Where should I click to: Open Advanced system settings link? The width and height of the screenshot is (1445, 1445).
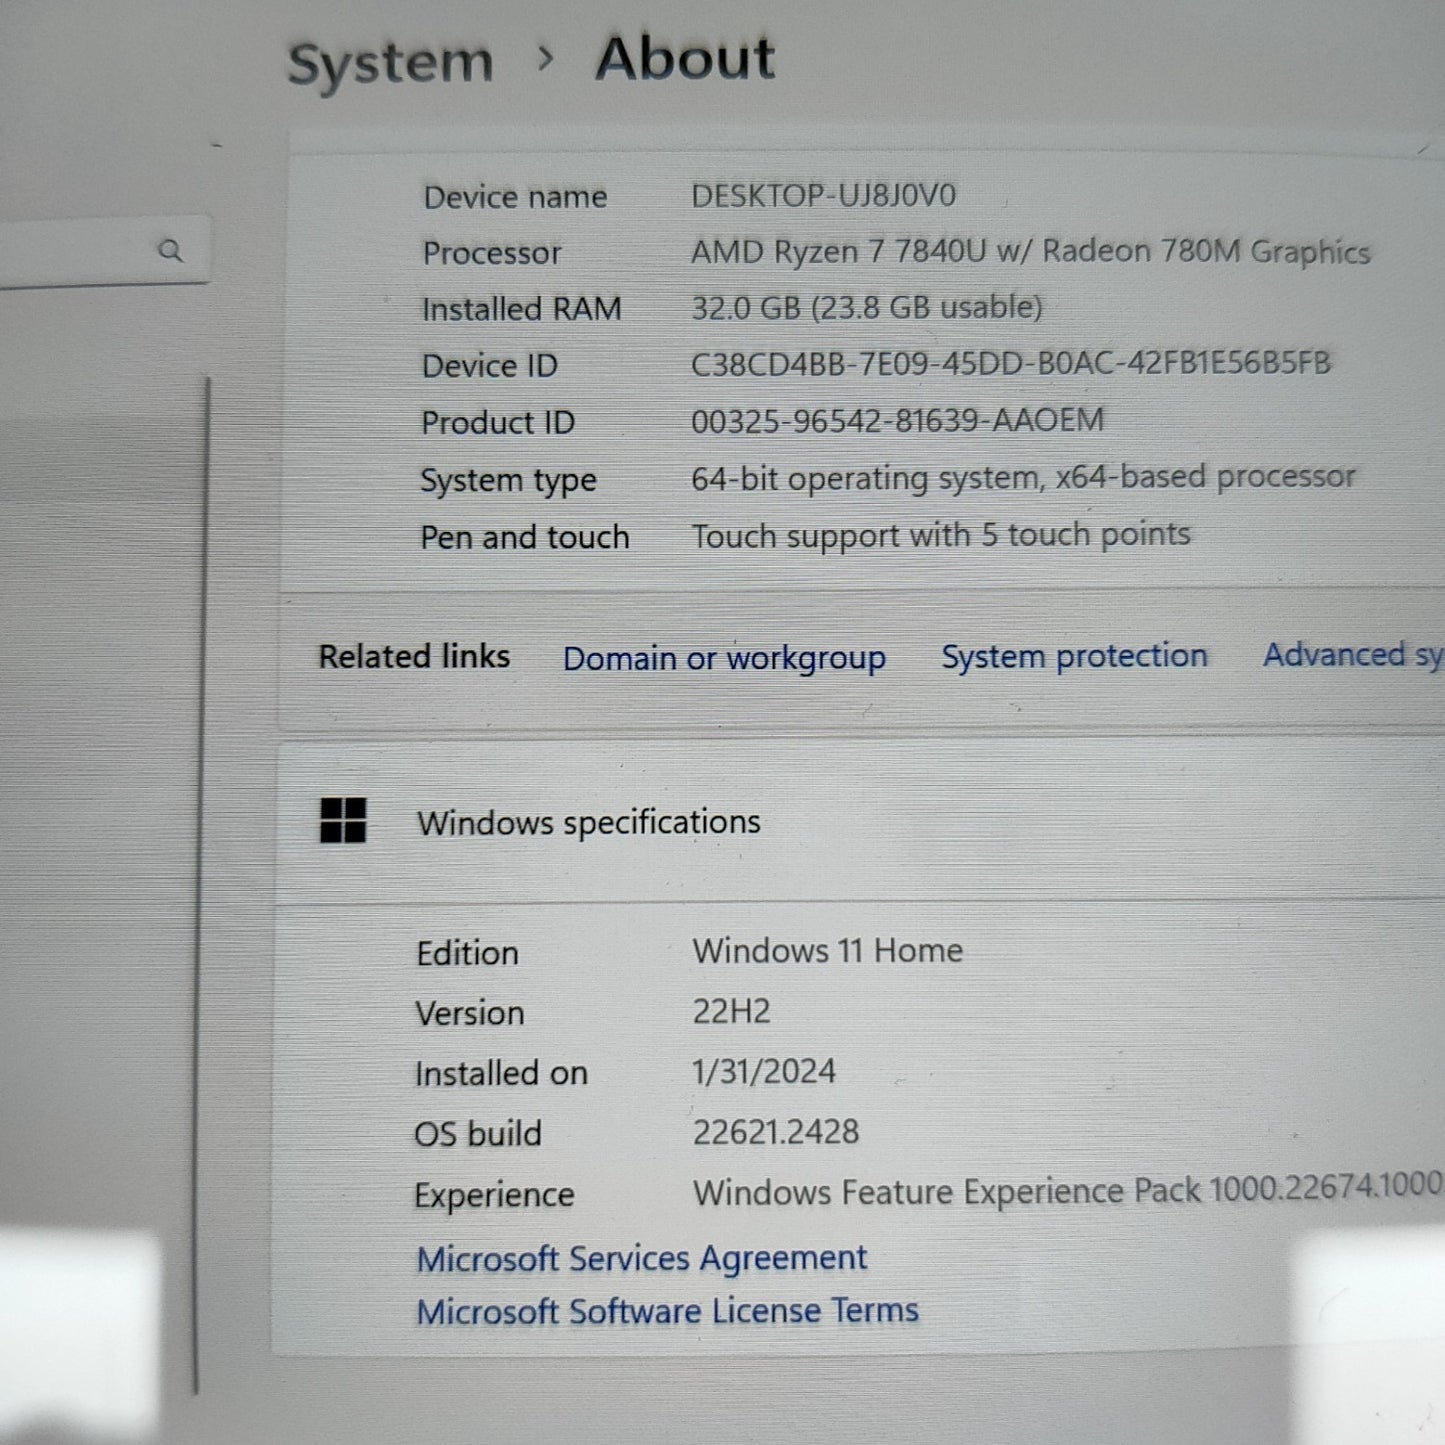point(1353,655)
